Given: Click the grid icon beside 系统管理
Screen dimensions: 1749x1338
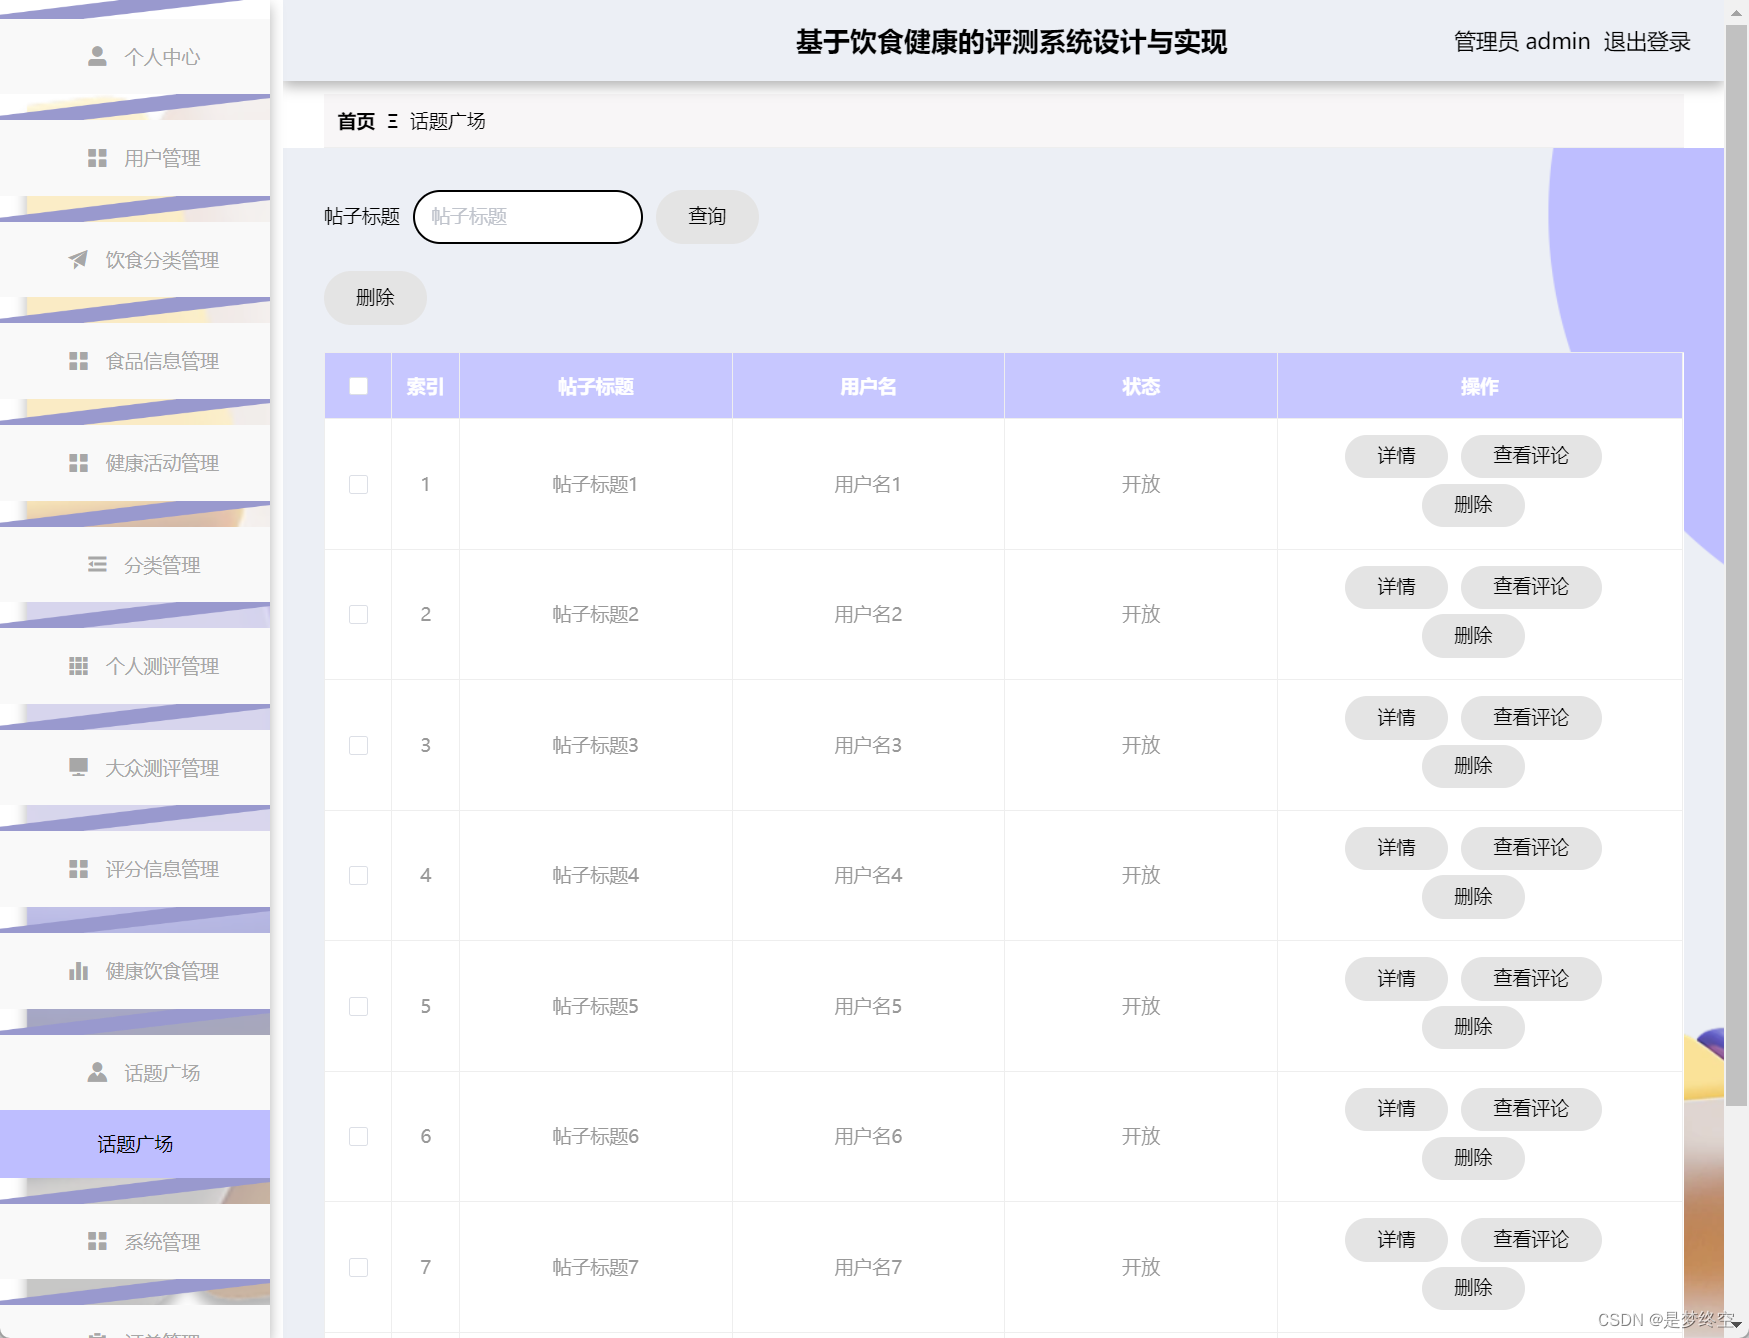Looking at the screenshot, I should click(x=97, y=1241).
